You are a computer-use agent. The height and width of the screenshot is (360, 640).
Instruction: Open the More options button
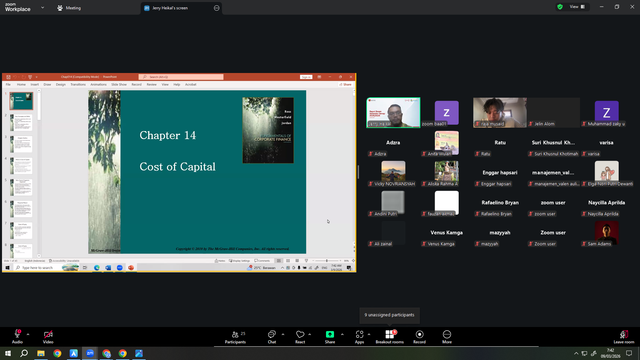click(447, 337)
